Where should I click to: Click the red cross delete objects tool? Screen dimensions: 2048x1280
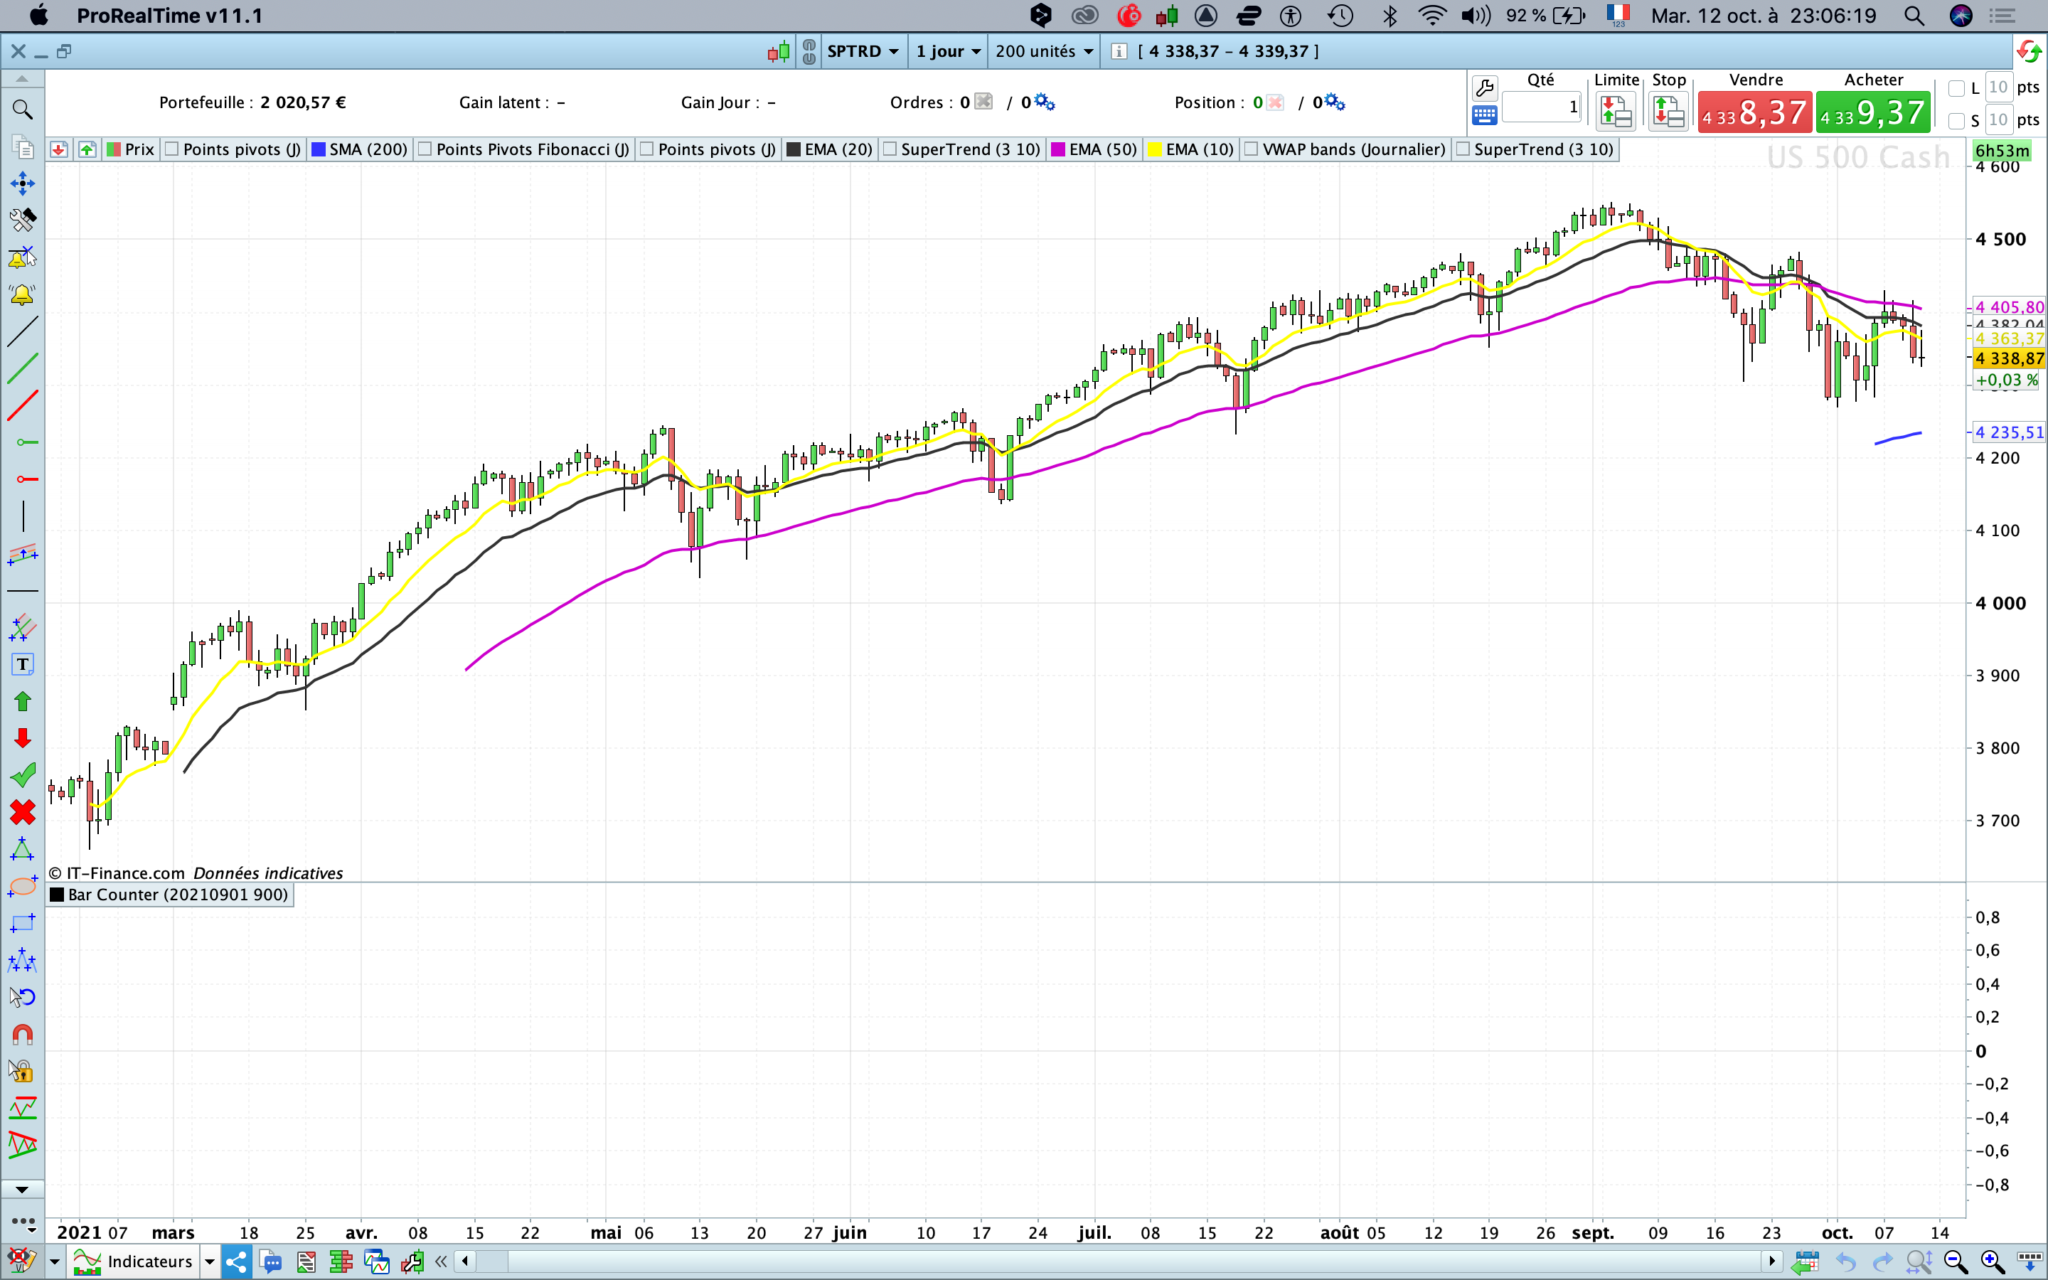(x=22, y=812)
